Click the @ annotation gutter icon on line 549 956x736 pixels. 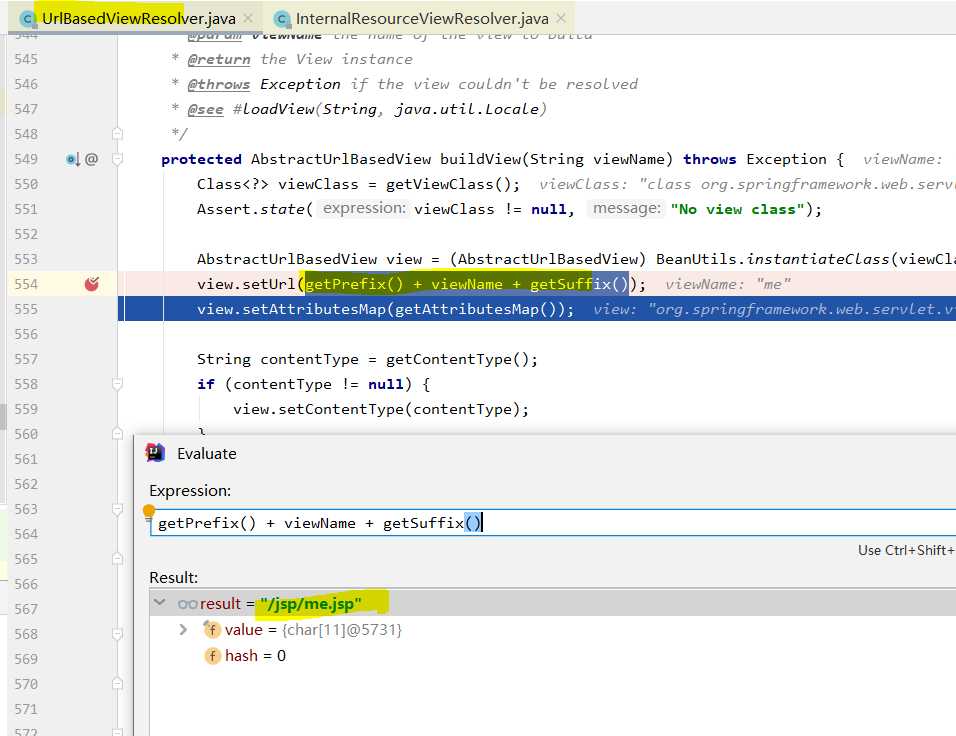pos(91,159)
